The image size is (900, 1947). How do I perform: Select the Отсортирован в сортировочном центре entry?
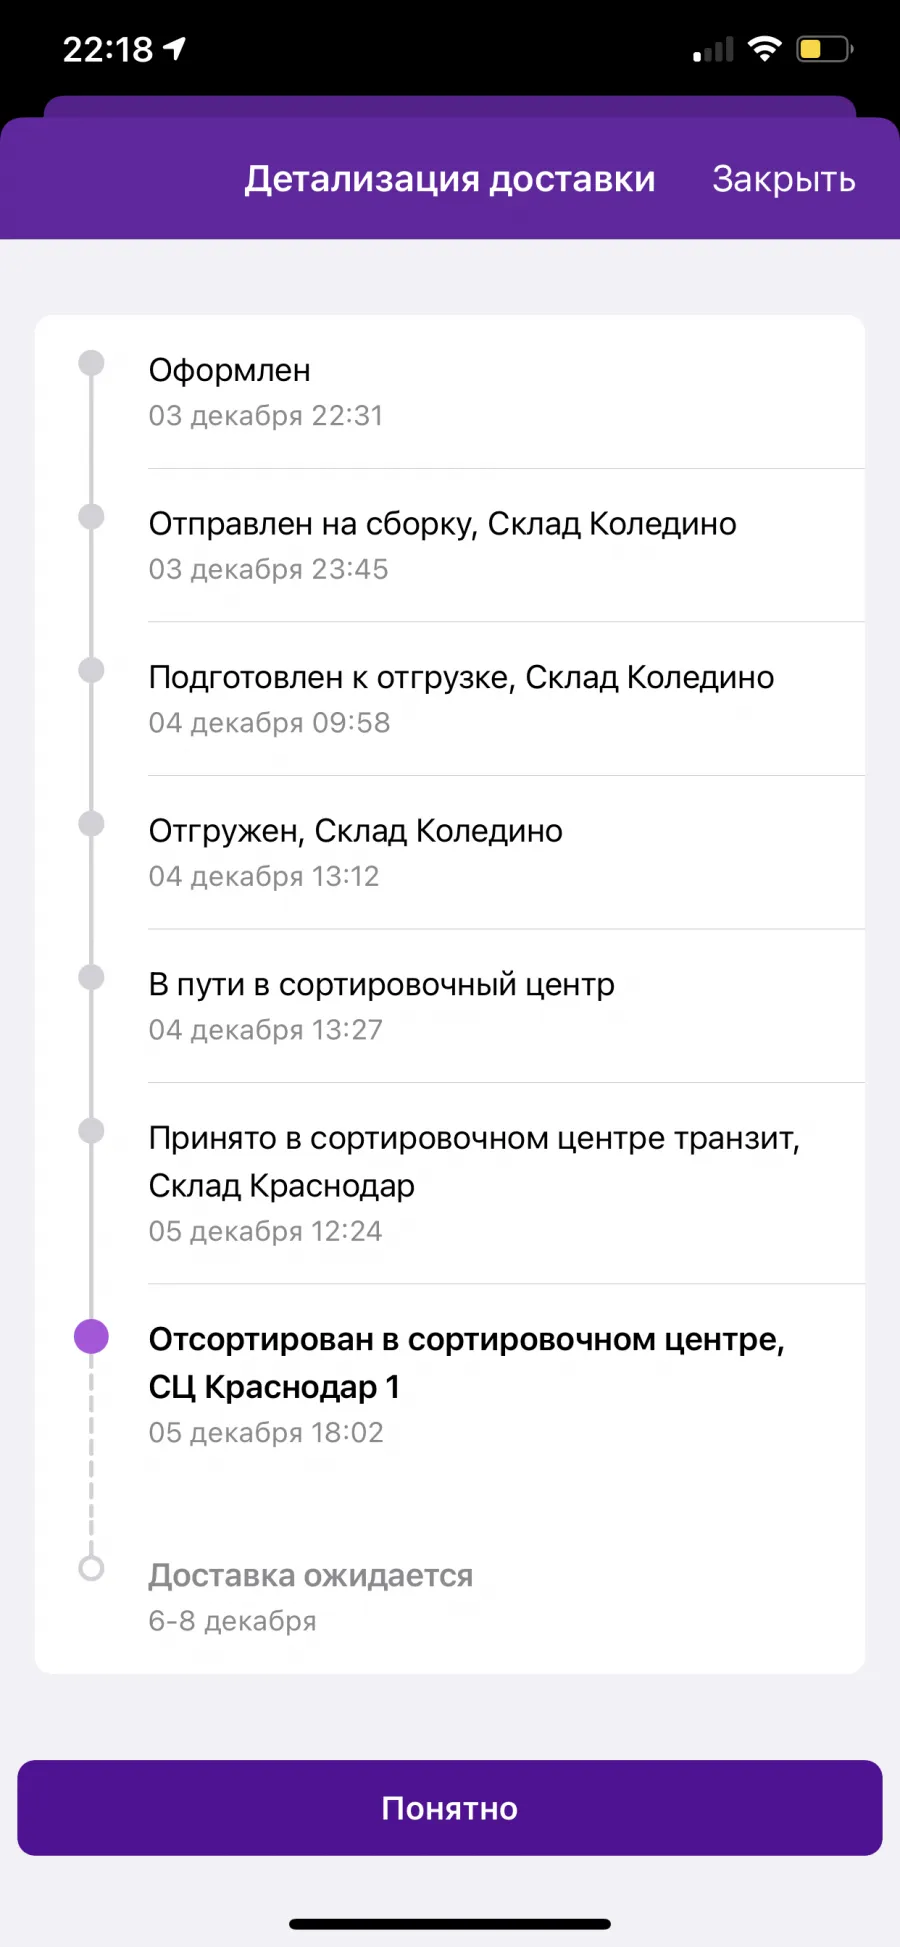pyautogui.click(x=450, y=1385)
